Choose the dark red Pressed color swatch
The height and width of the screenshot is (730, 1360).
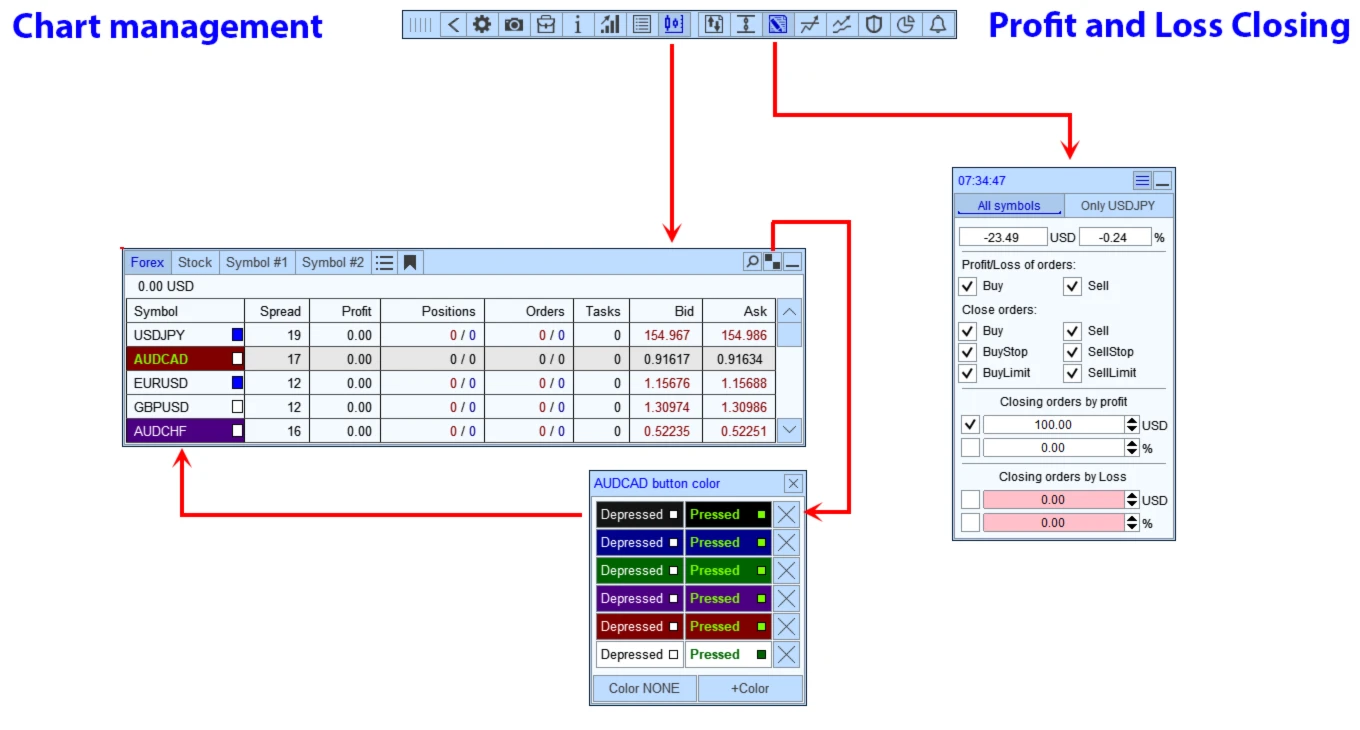728,627
